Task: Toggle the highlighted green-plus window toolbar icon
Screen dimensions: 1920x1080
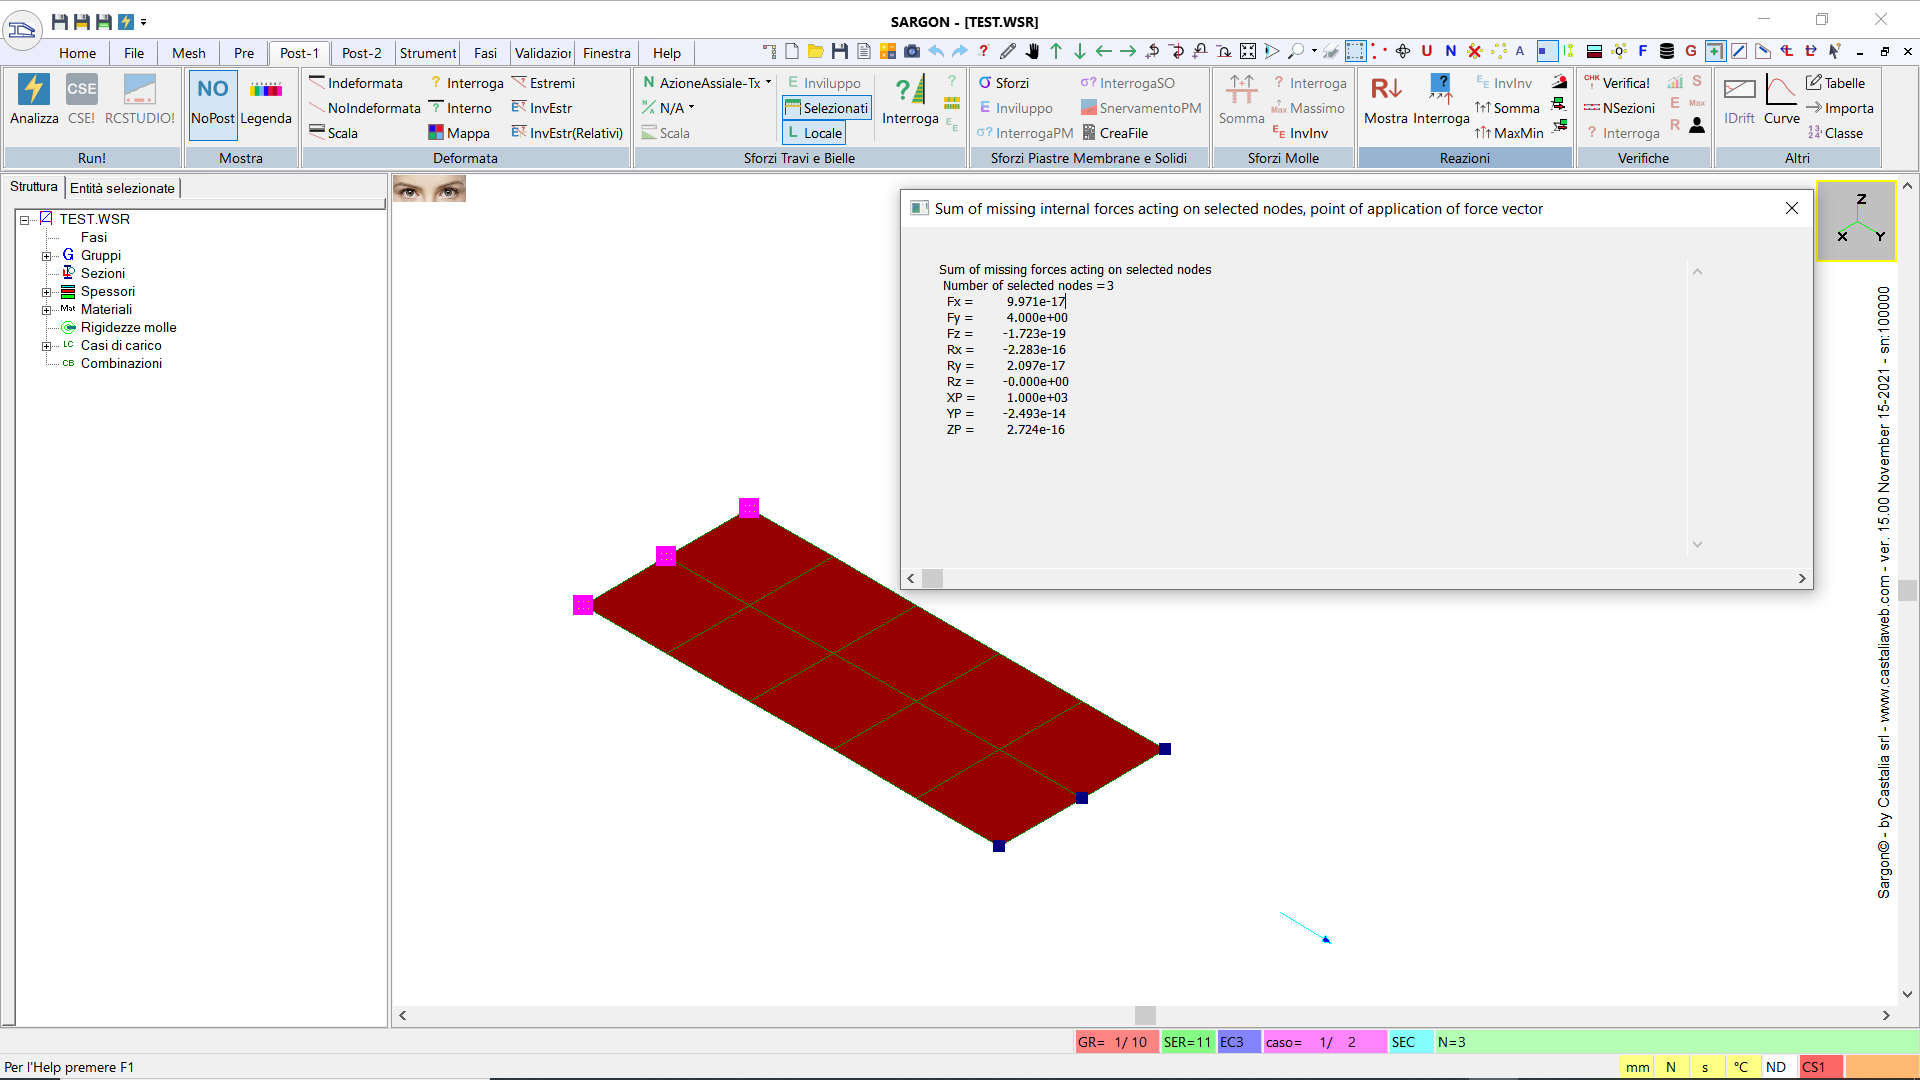Action: [x=1715, y=51]
